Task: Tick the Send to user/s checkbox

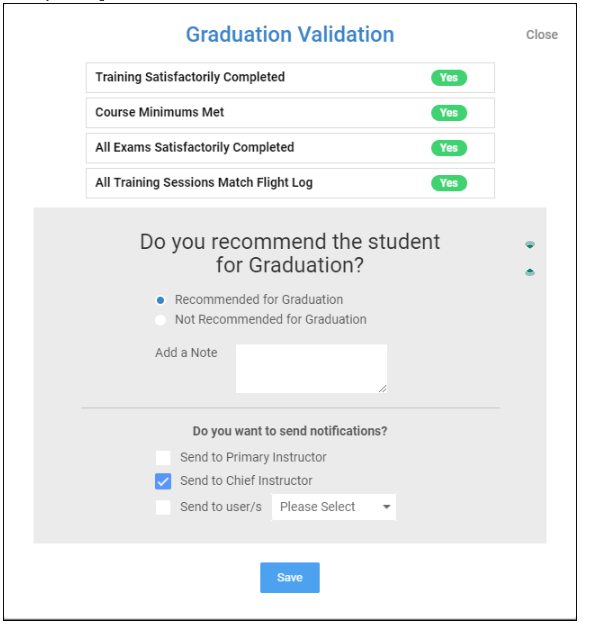Action: click(163, 507)
